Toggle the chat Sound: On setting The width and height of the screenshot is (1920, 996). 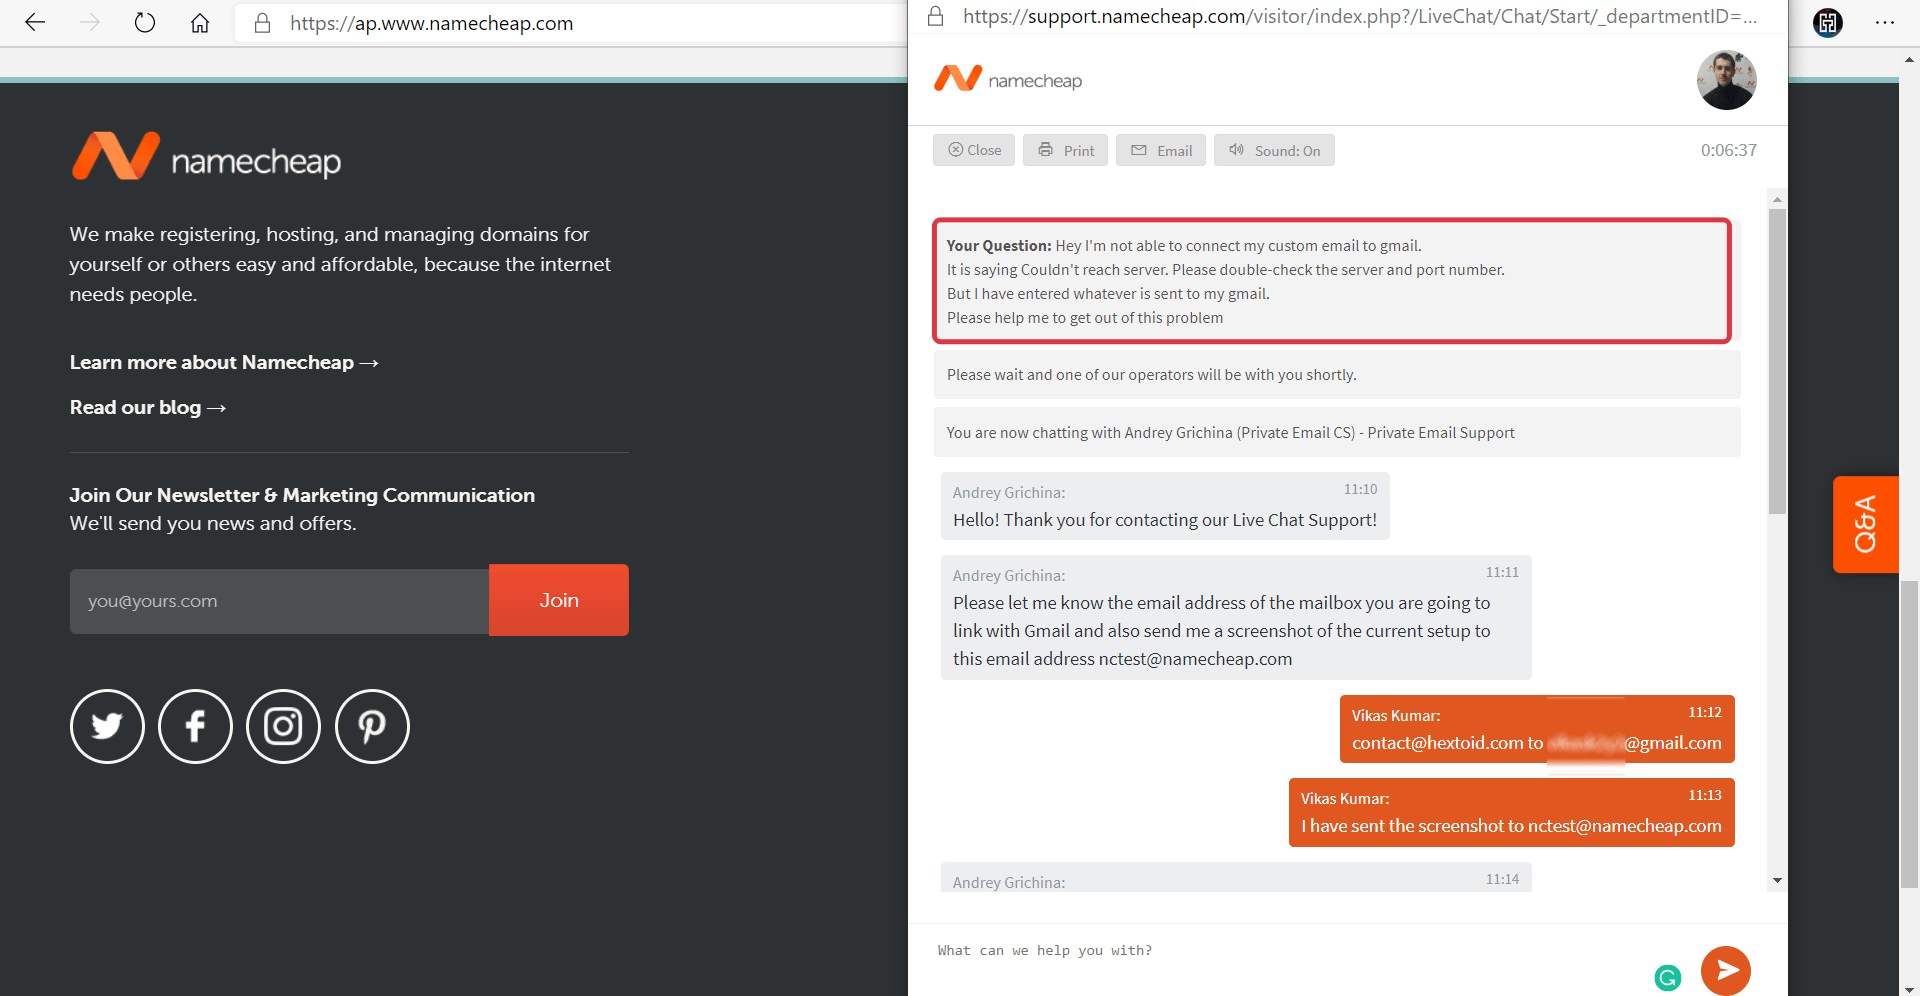click(x=1274, y=150)
